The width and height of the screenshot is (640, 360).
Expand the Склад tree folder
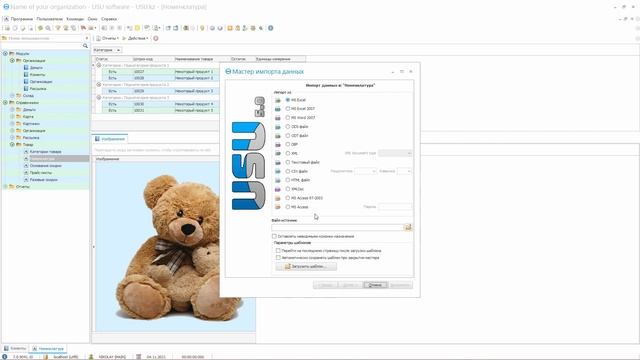click(12, 96)
